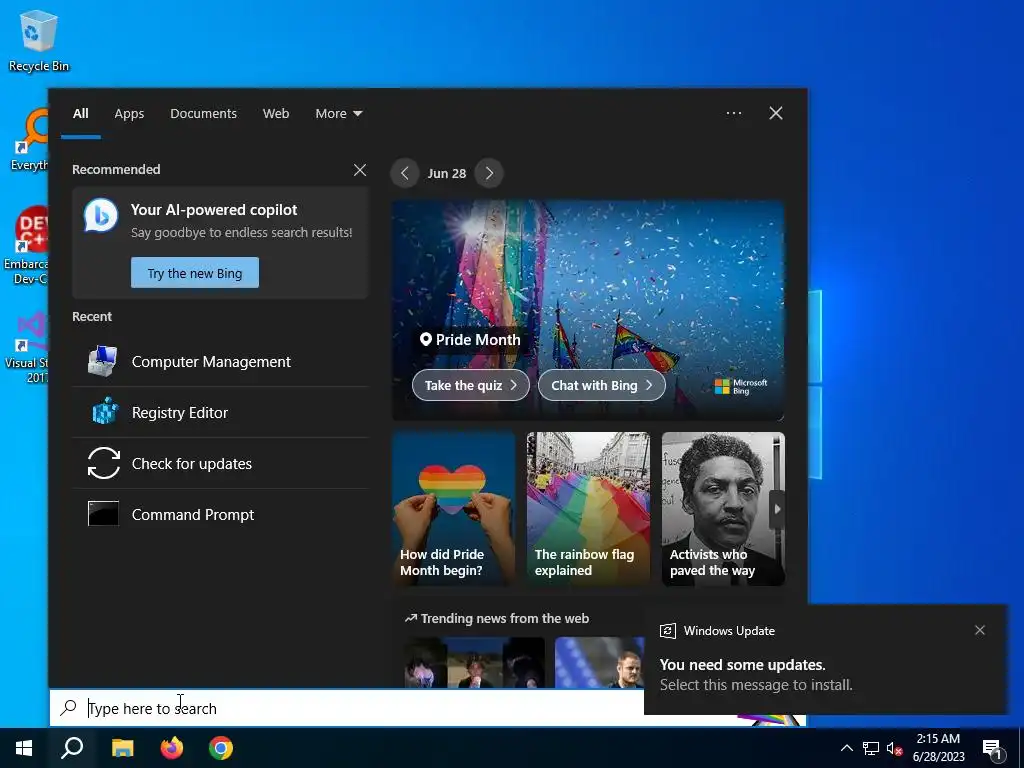Image resolution: width=1024 pixels, height=768 pixels.
Task: Open The rainbow flag explained card
Action: pos(588,509)
